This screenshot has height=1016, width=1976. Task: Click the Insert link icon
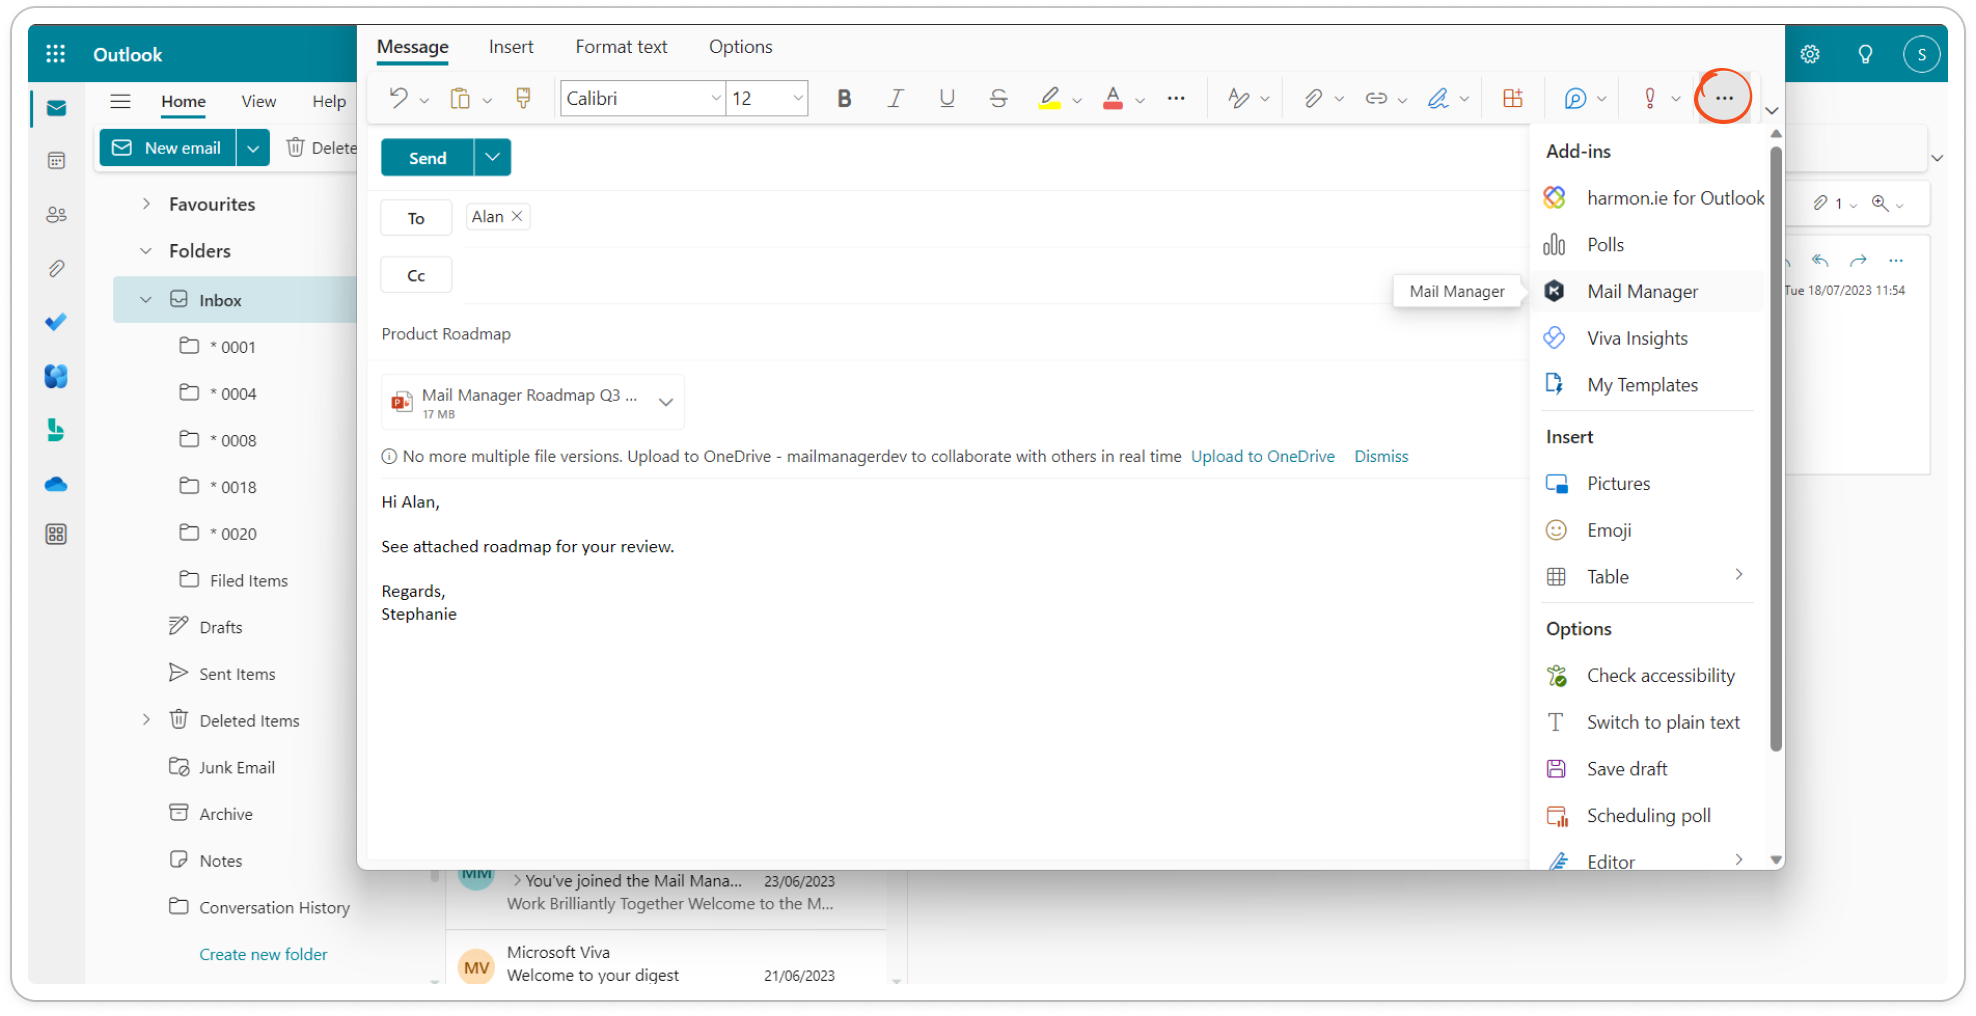click(1376, 98)
